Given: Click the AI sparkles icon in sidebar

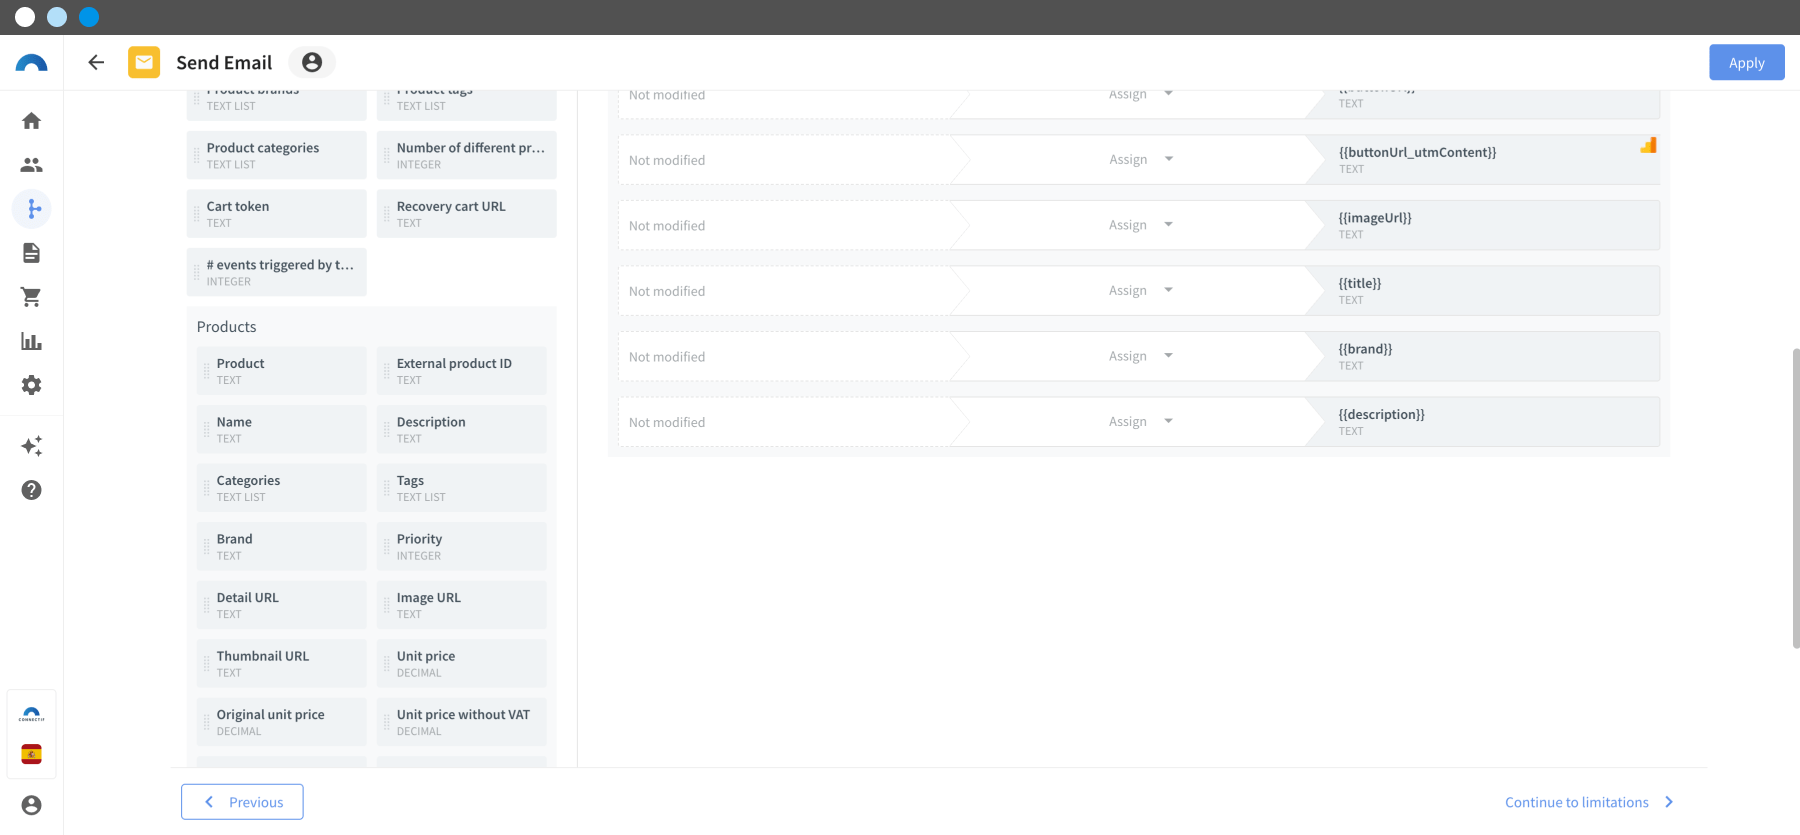Looking at the screenshot, I should pyautogui.click(x=32, y=446).
